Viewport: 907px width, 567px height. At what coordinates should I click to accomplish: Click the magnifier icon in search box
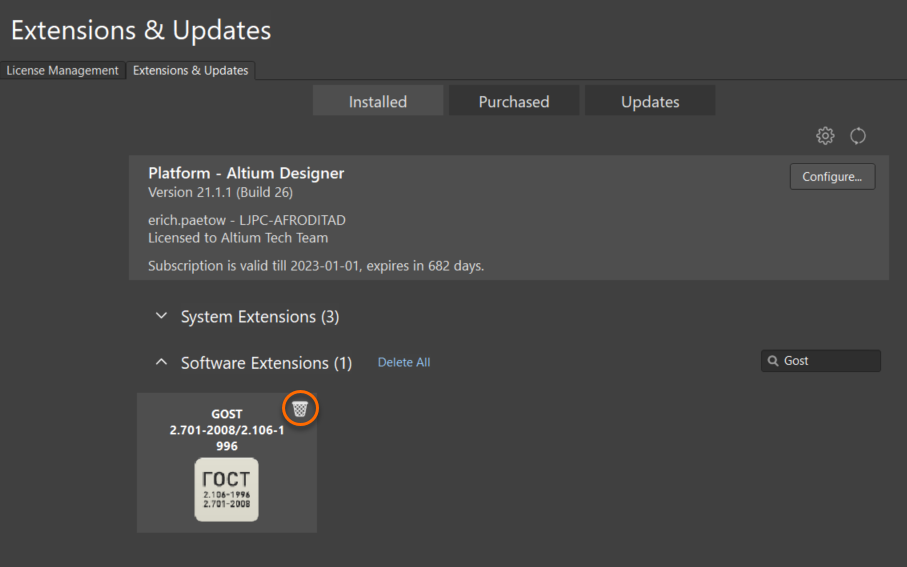(773, 361)
